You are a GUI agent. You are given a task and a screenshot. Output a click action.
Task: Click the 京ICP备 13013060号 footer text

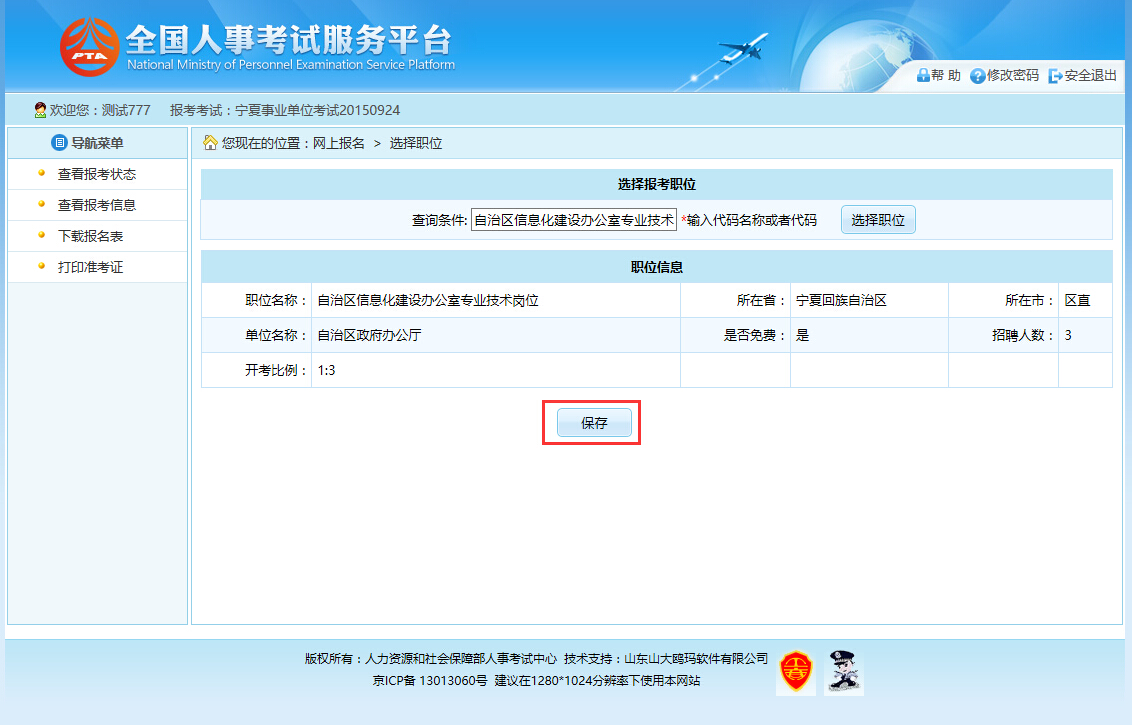(430, 680)
